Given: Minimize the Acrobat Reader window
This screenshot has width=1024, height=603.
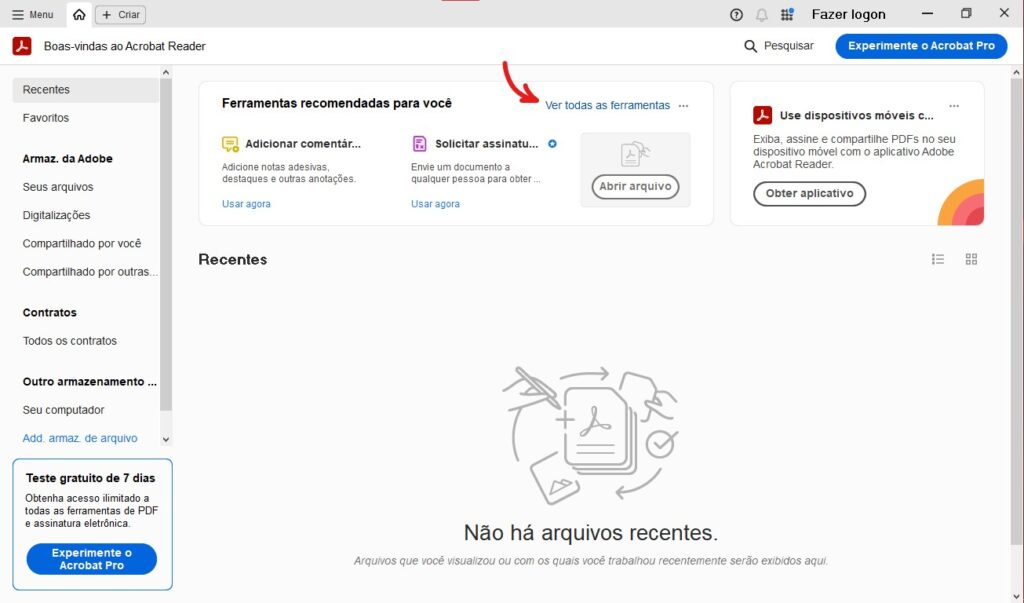Looking at the screenshot, I should pos(927,14).
